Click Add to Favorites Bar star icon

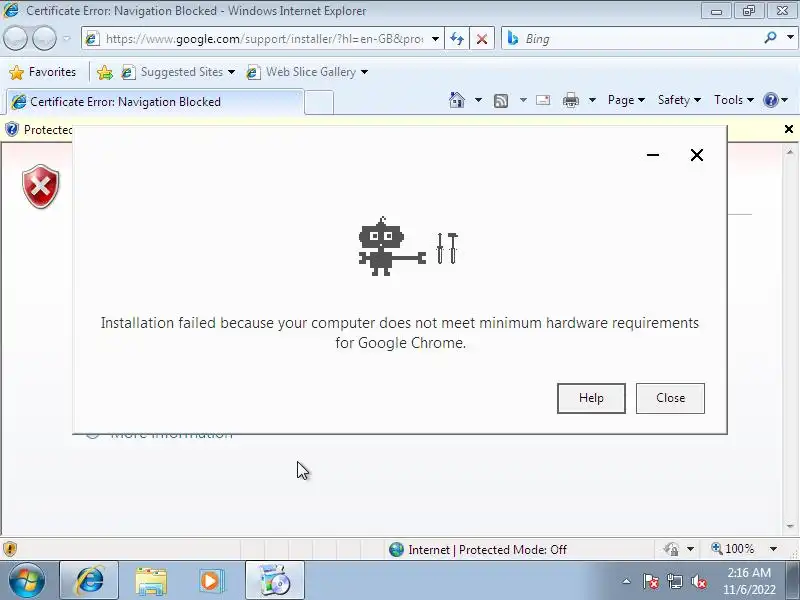pos(105,72)
